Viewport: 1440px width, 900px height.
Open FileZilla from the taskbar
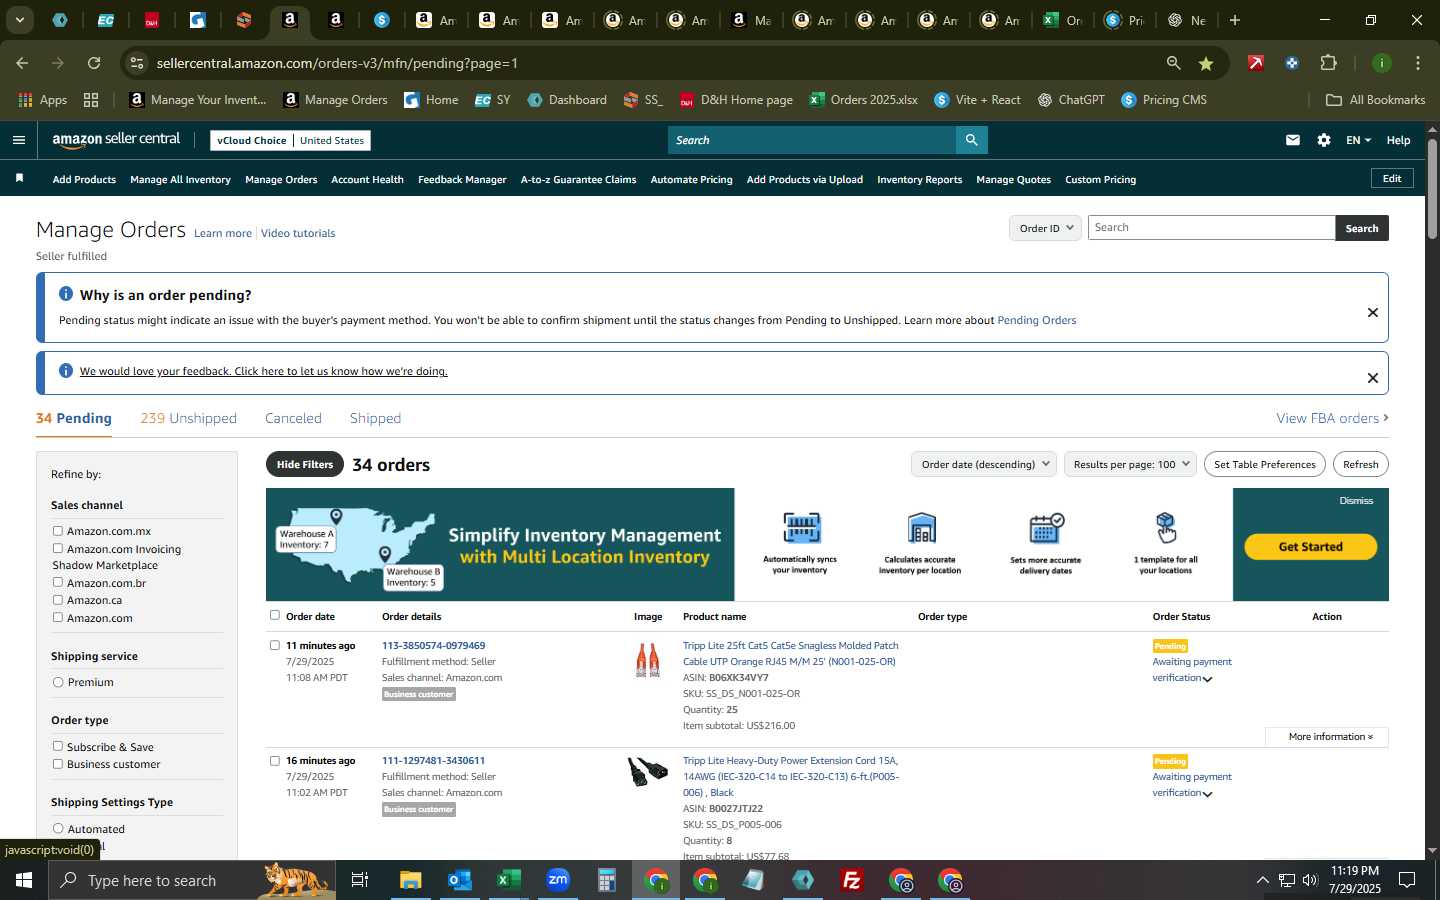(852, 880)
